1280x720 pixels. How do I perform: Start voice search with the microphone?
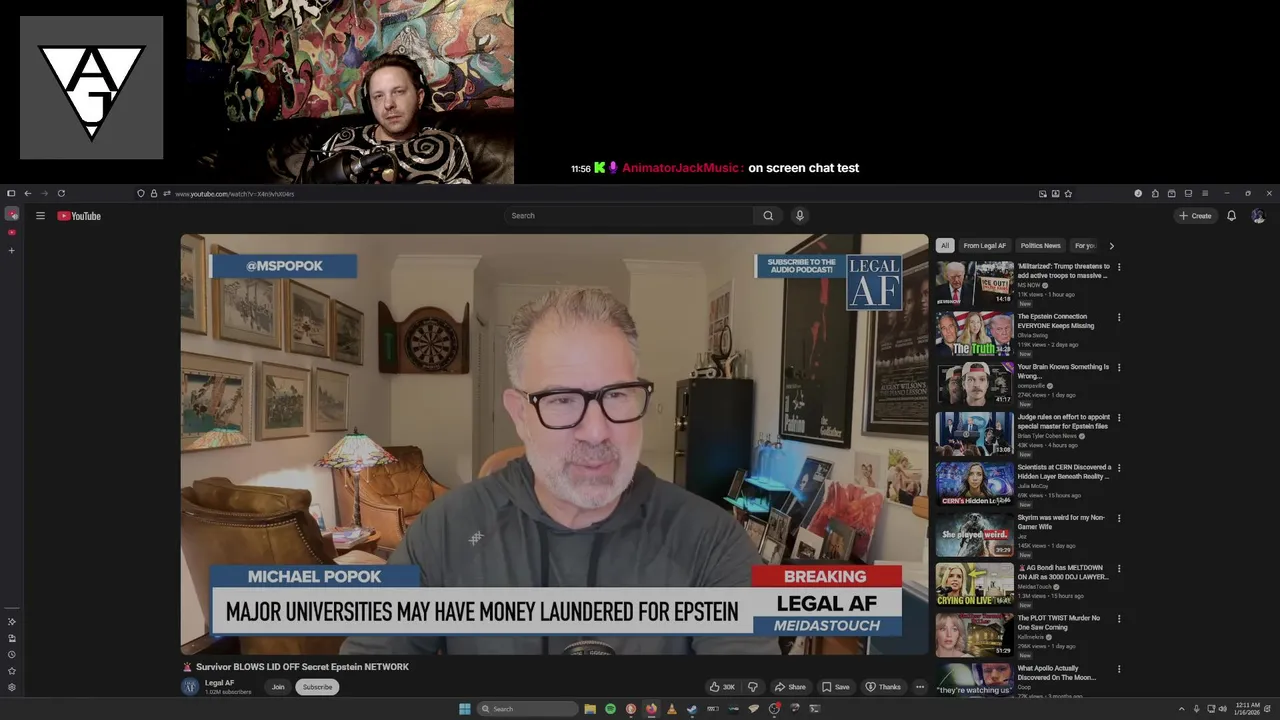(x=799, y=216)
